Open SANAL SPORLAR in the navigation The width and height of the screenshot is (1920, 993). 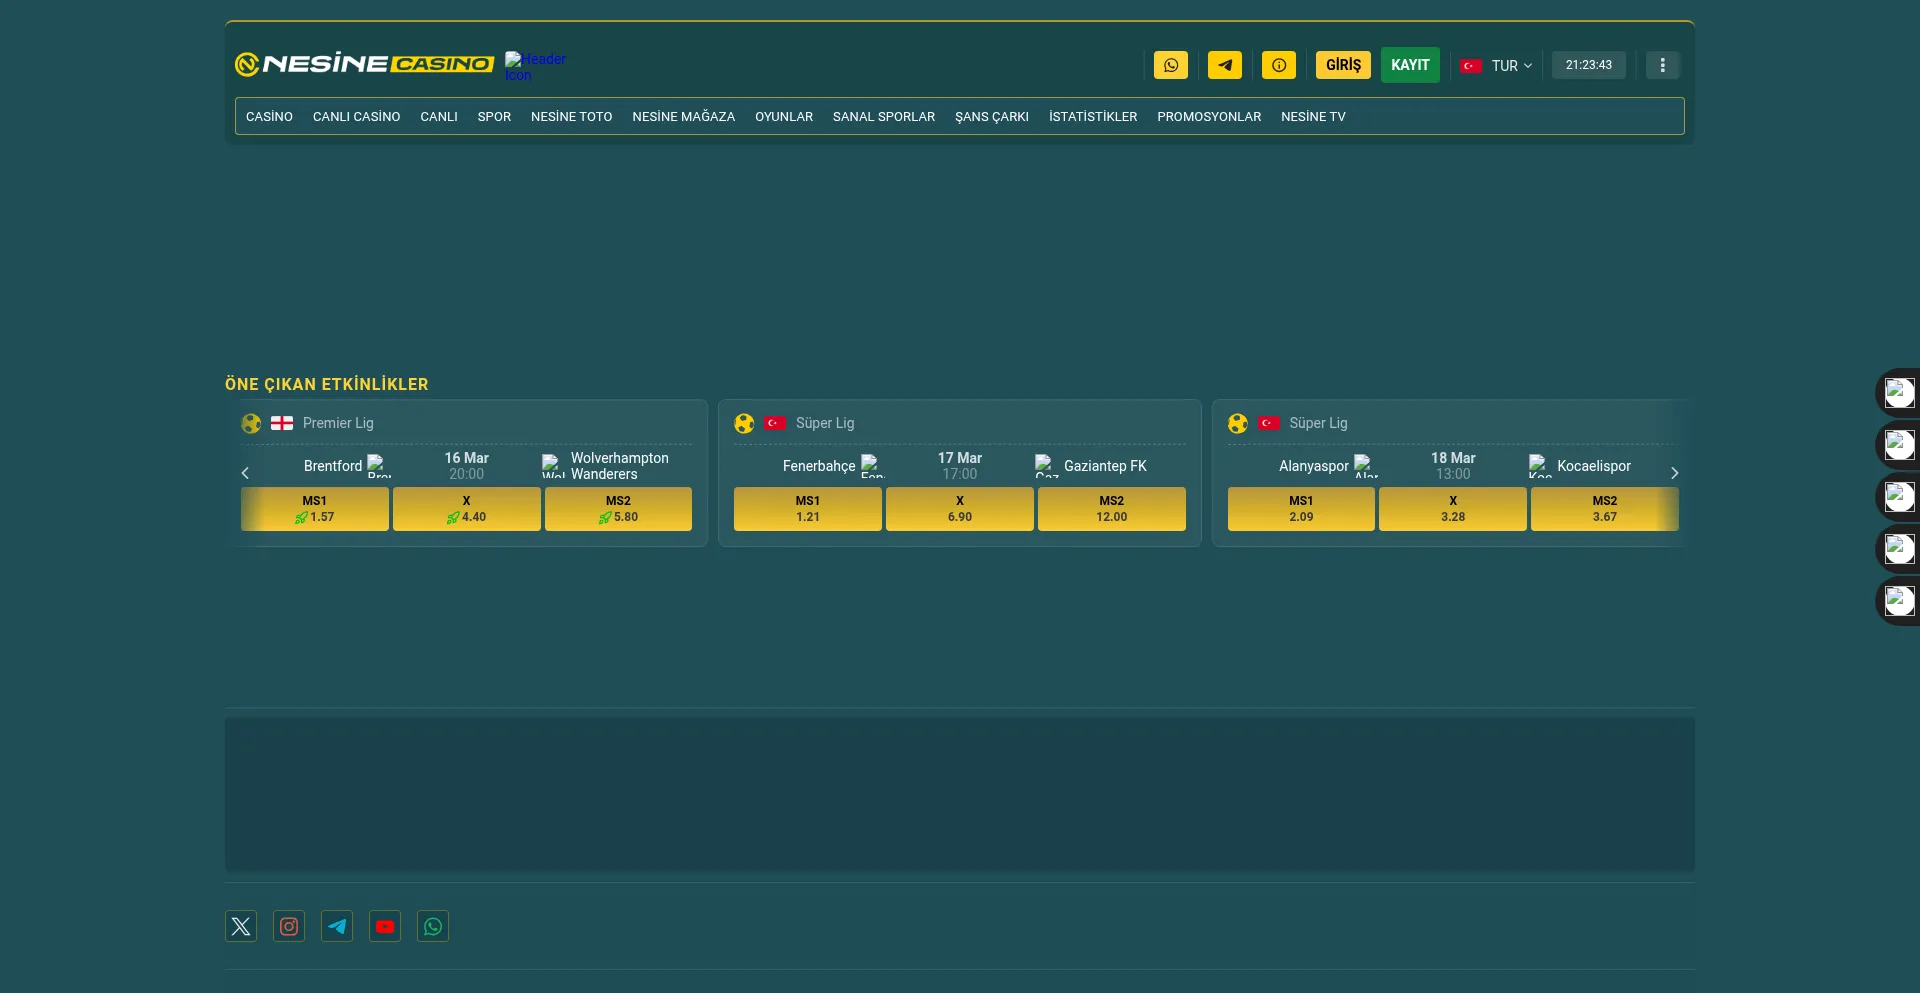pos(884,116)
